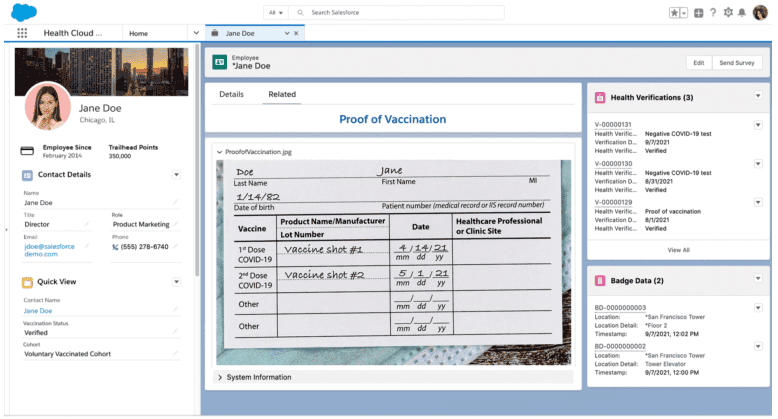The height and width of the screenshot is (419, 778).
Task: Click the Employee record icon
Action: pos(220,62)
